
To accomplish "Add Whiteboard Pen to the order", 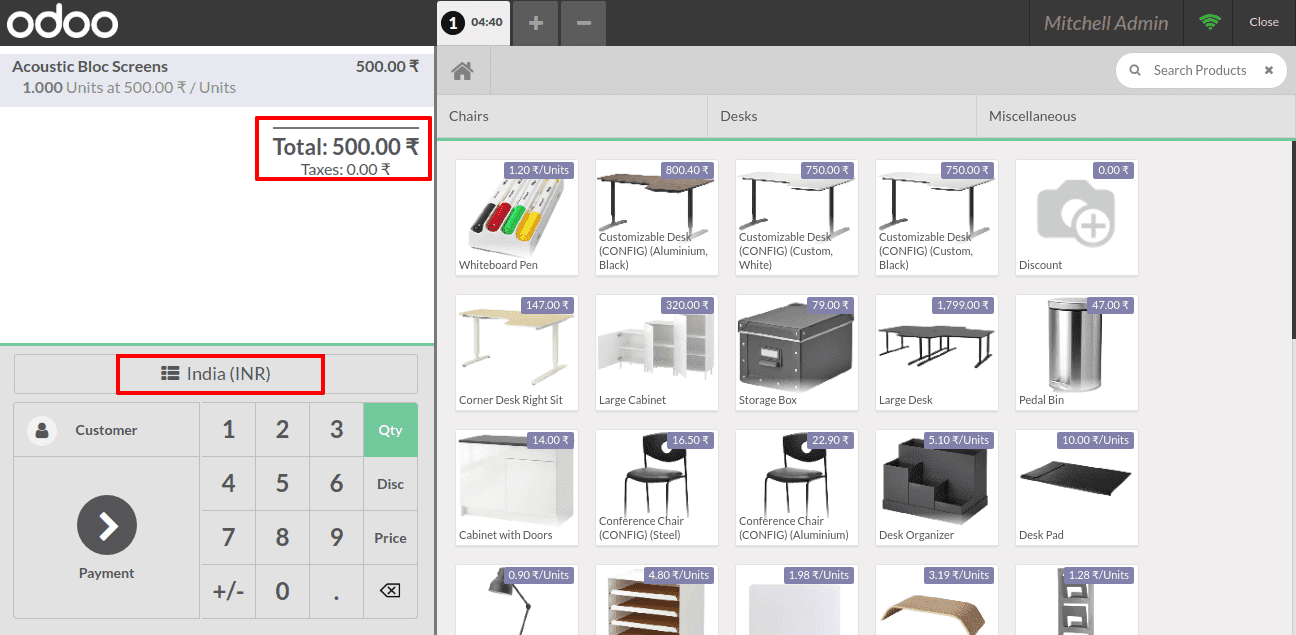I will pyautogui.click(x=517, y=217).
